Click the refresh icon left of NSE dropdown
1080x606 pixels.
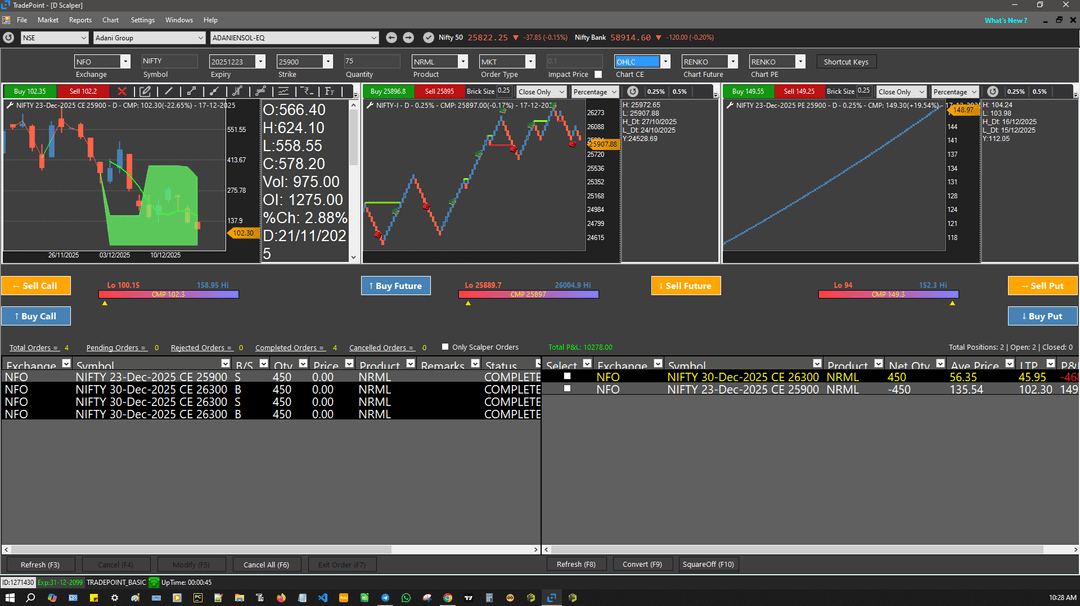point(9,38)
